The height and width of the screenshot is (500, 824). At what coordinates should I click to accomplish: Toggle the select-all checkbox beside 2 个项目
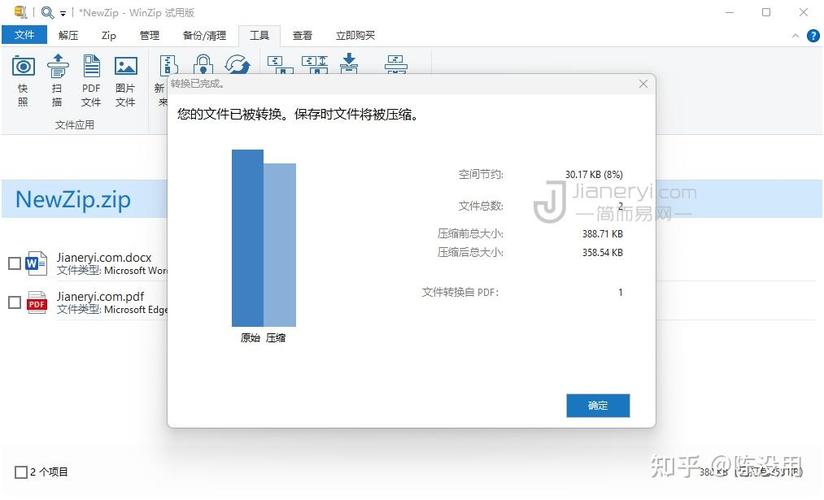coord(21,472)
